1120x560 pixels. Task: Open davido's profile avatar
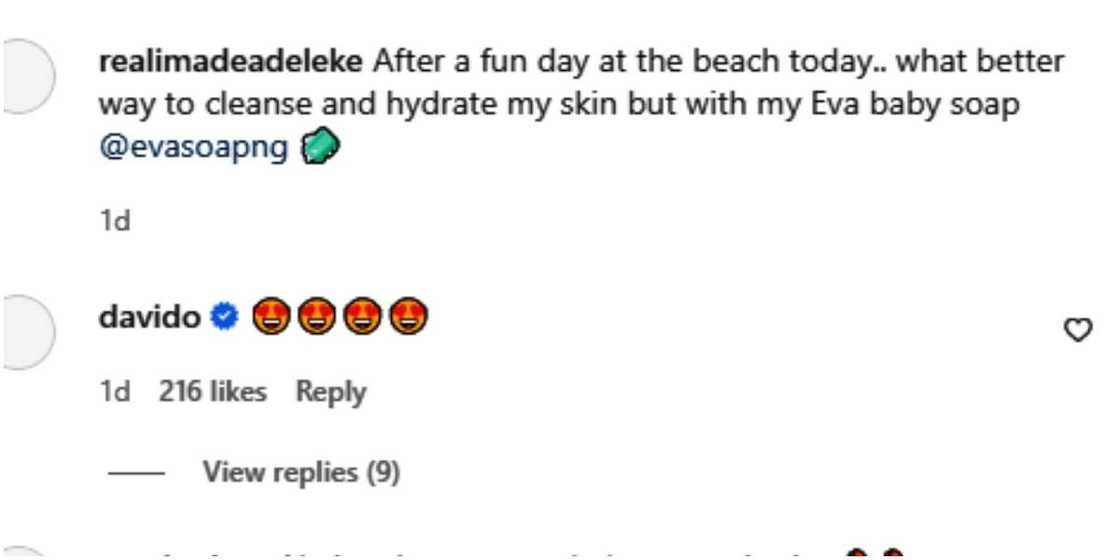click(28, 335)
